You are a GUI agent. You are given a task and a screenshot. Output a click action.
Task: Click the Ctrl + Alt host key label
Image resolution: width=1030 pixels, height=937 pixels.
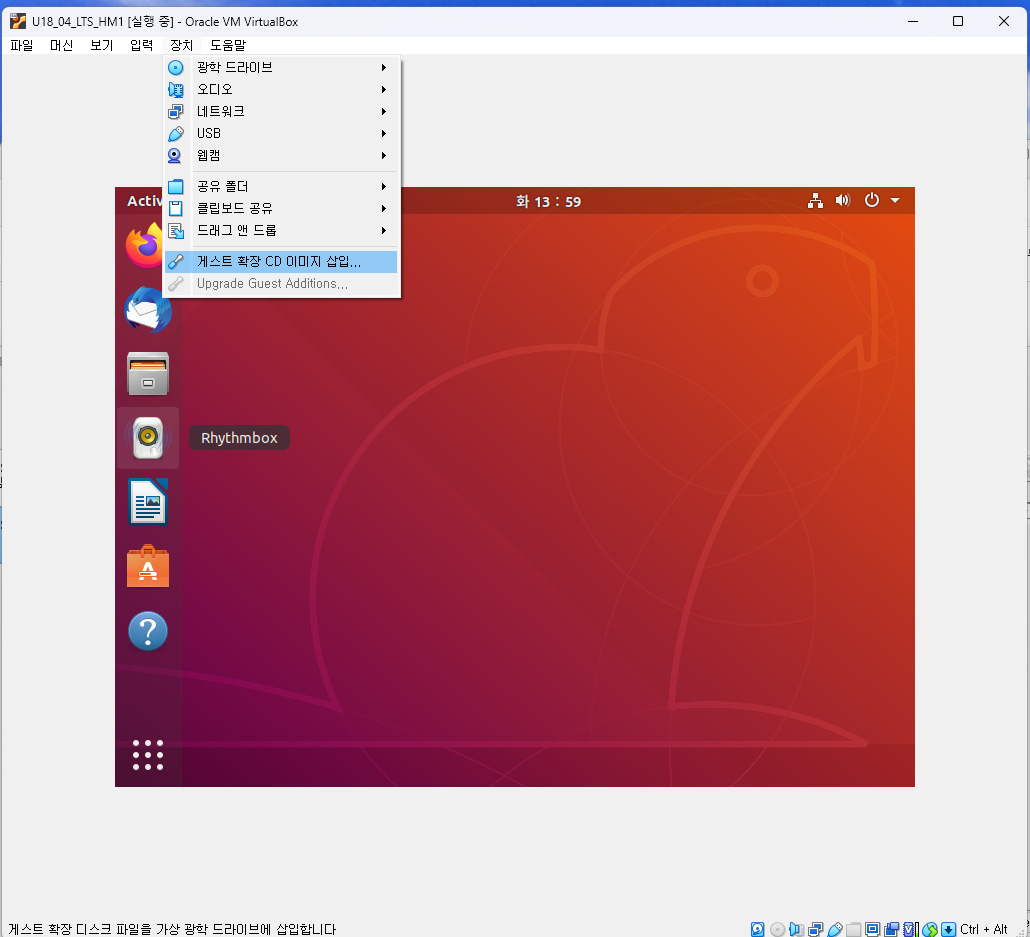[983, 929]
